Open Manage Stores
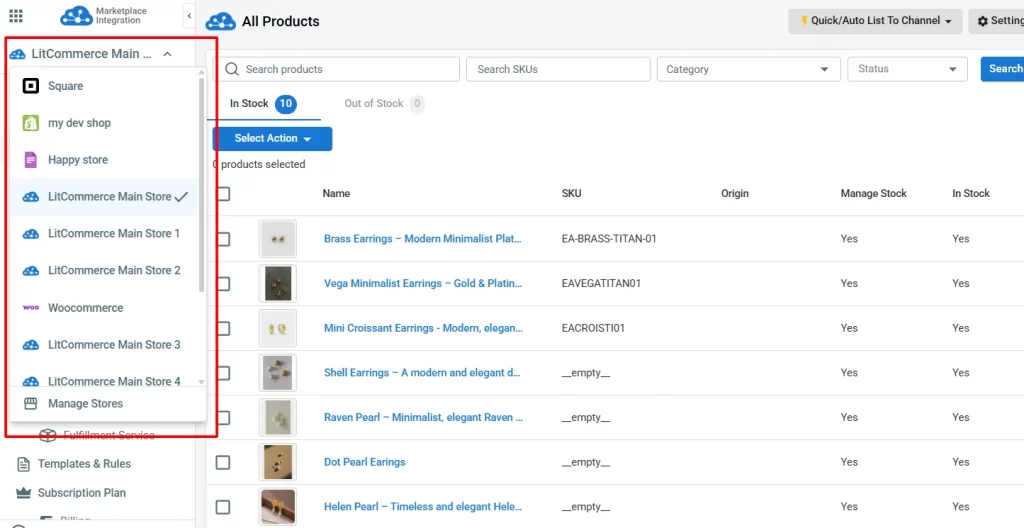1024x528 pixels. coord(108,404)
